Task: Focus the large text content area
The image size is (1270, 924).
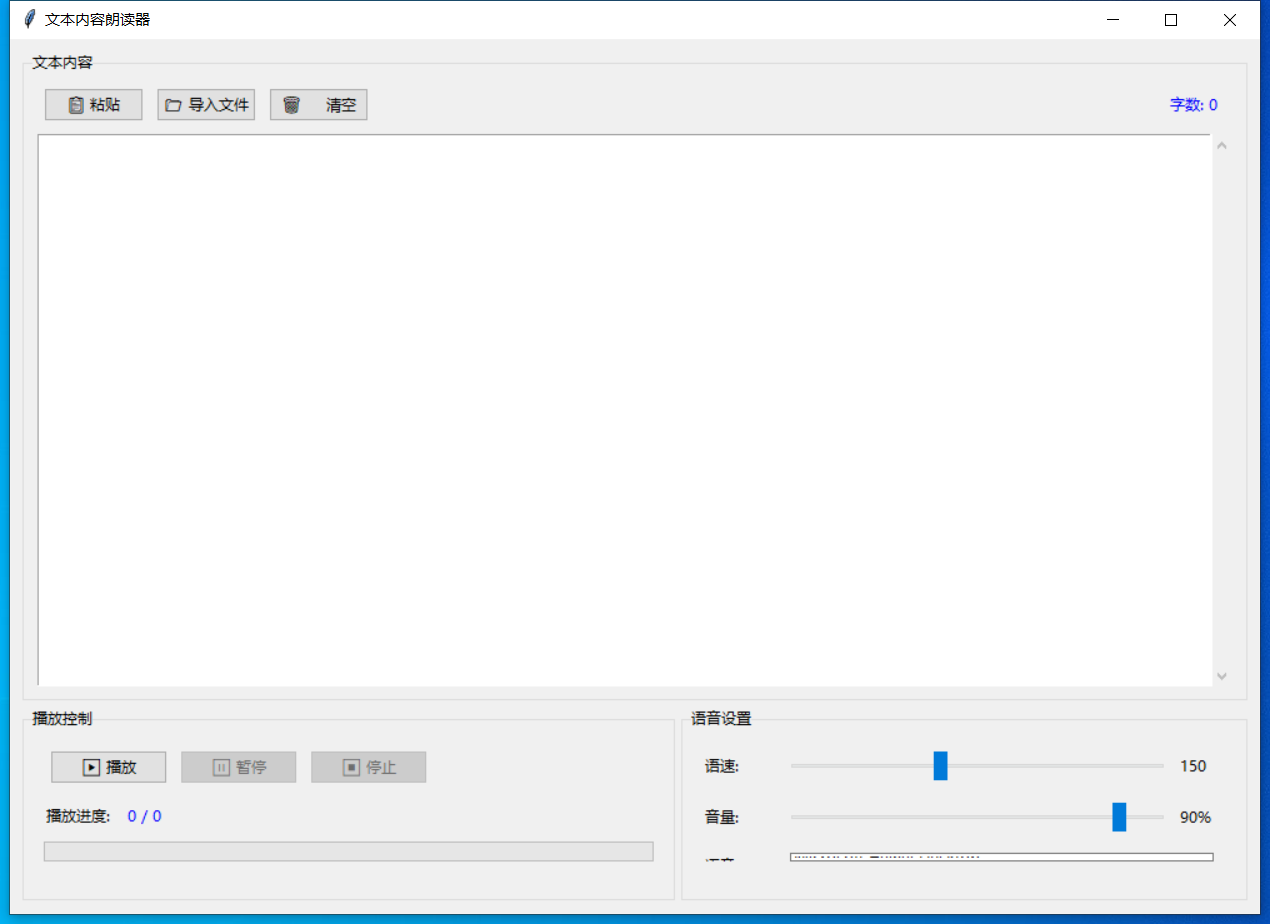Action: click(x=625, y=410)
